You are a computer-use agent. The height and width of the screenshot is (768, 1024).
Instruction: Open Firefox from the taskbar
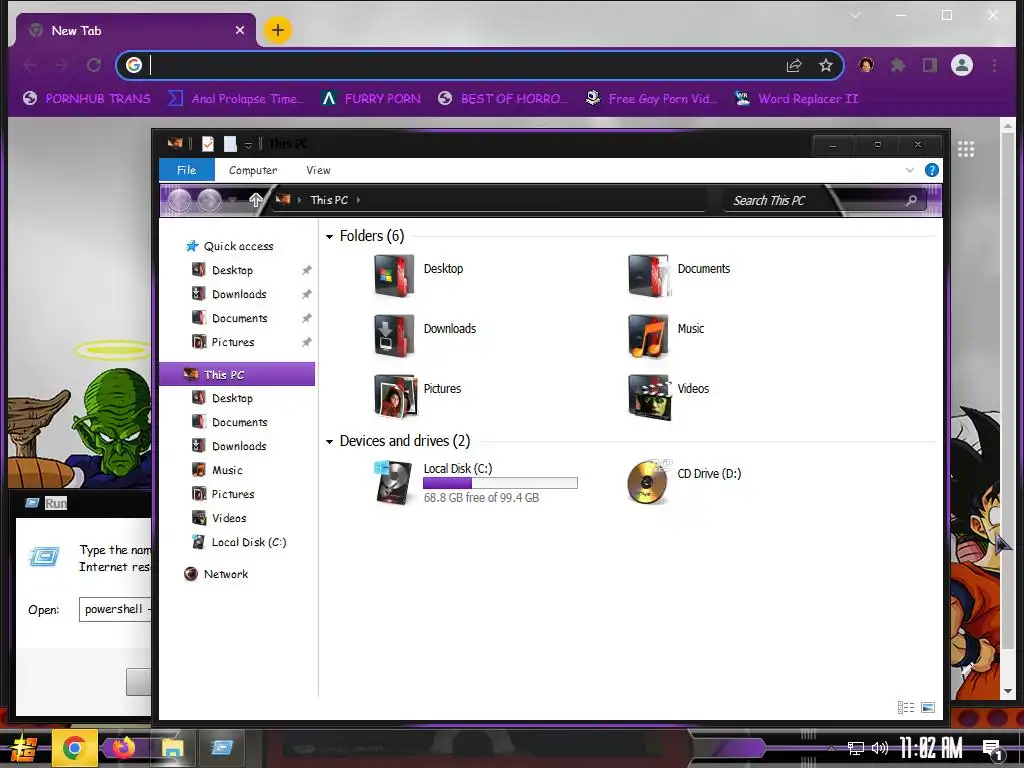[123, 747]
